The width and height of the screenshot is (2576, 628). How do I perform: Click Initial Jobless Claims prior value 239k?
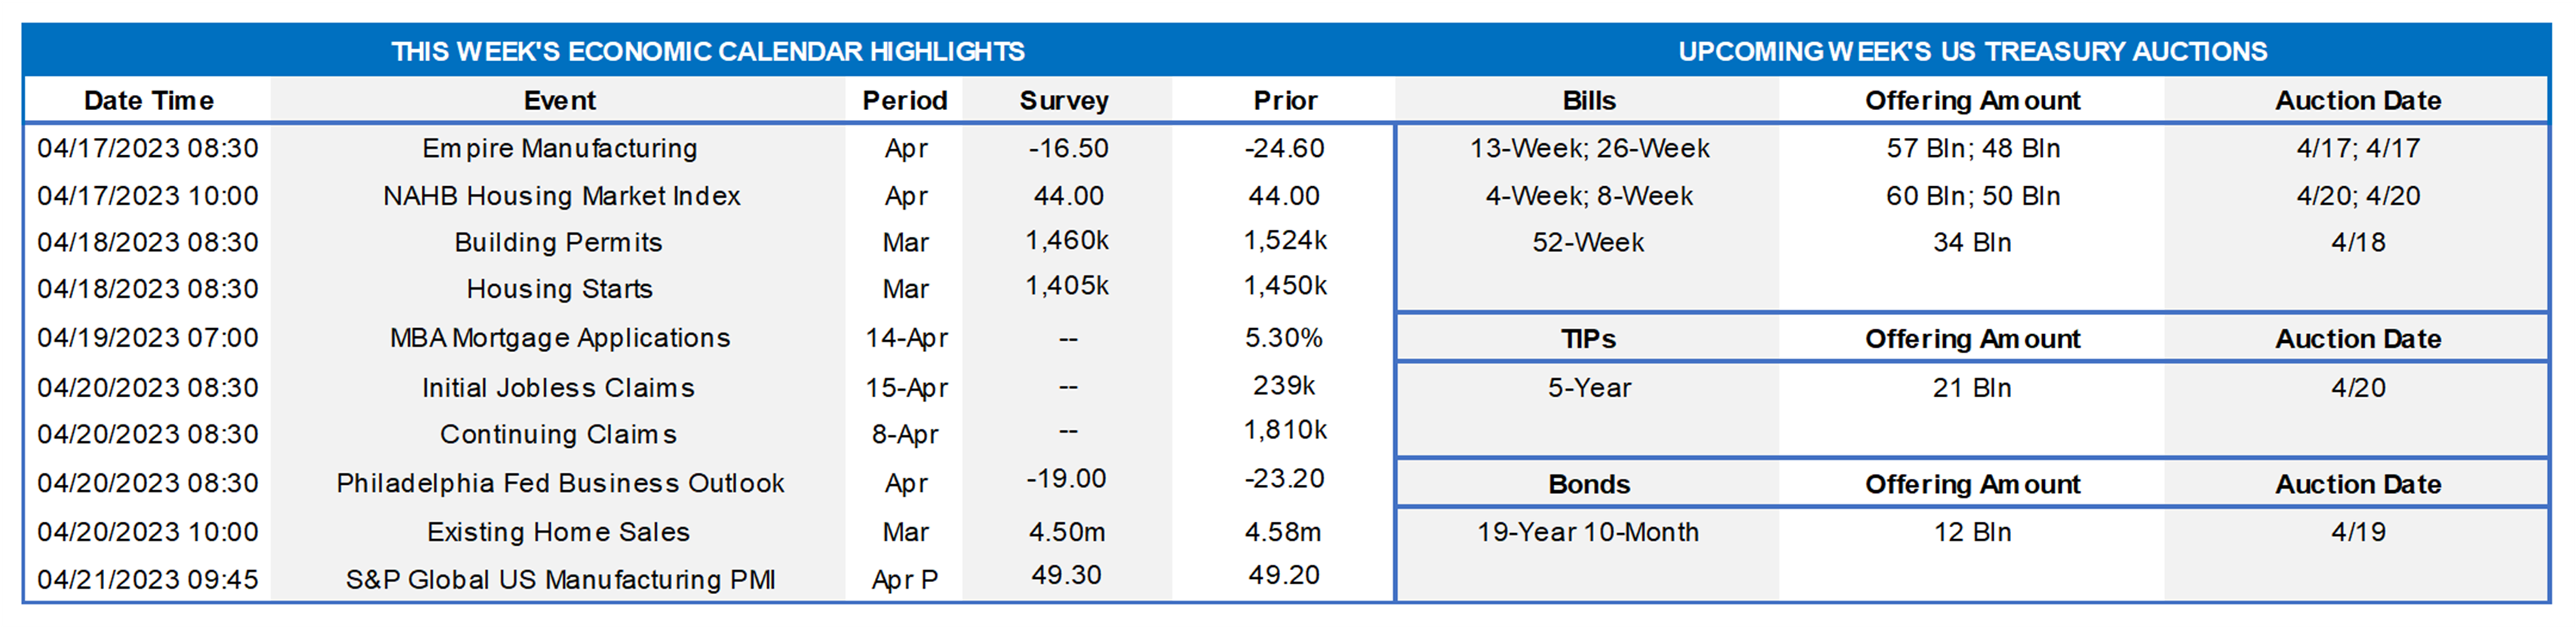tap(1284, 385)
